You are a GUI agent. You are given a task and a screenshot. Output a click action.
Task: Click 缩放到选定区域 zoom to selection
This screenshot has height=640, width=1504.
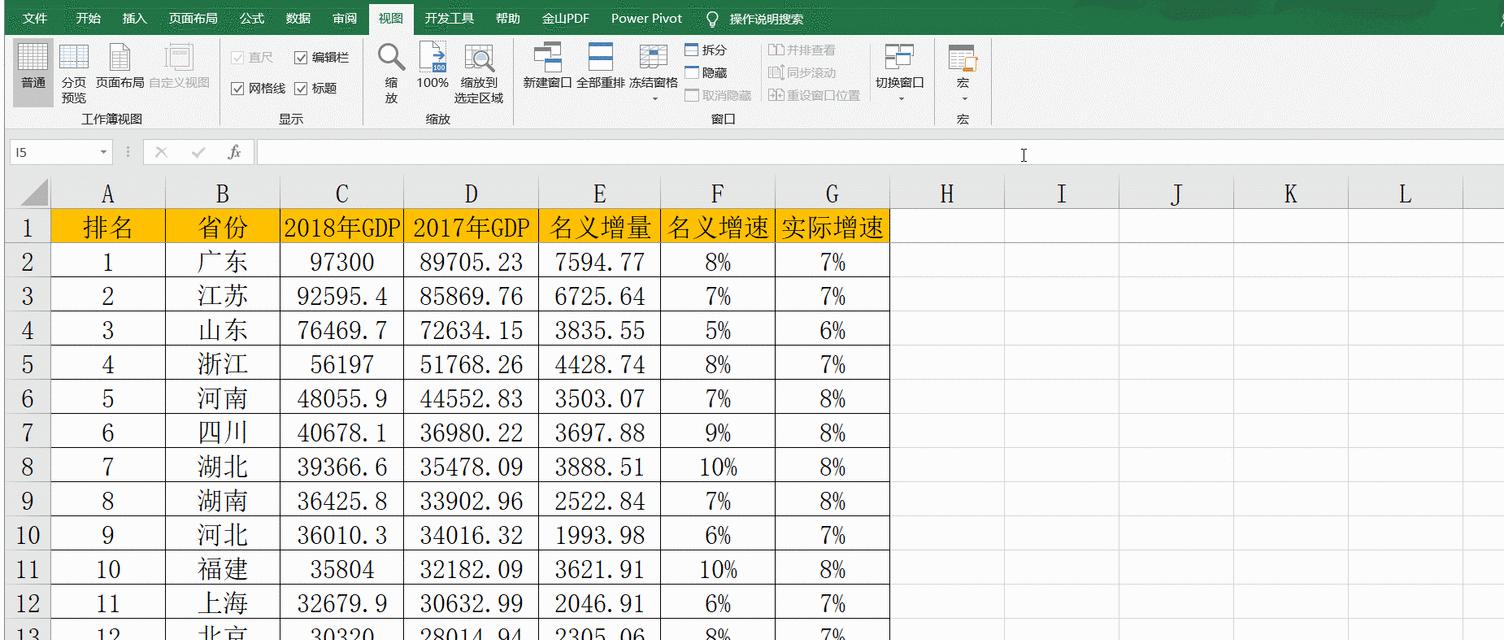pyautogui.click(x=479, y=72)
